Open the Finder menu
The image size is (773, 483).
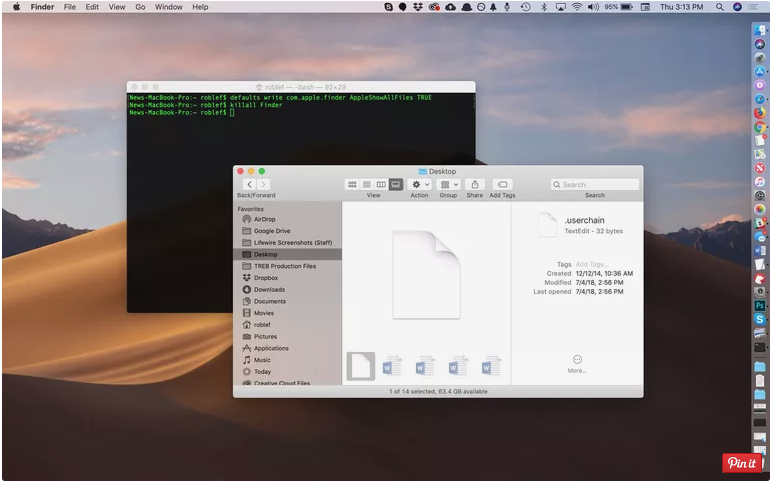tap(42, 7)
